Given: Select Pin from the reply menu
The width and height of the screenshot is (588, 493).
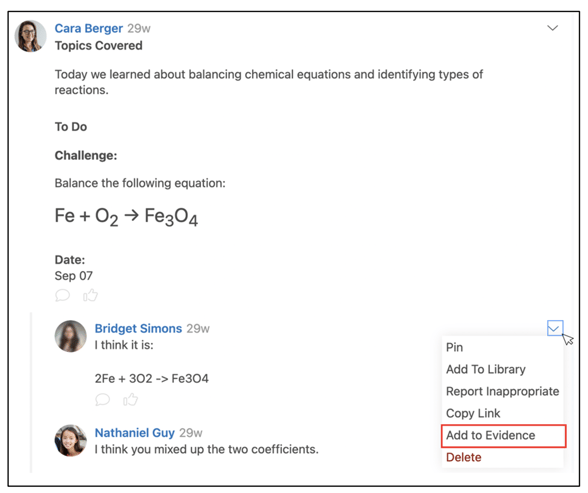Looking at the screenshot, I should pyautogui.click(x=454, y=347).
